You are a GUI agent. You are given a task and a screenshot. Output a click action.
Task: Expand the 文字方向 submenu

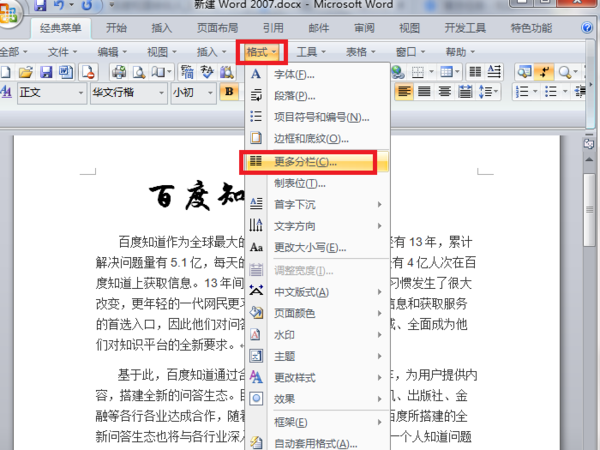coord(318,226)
